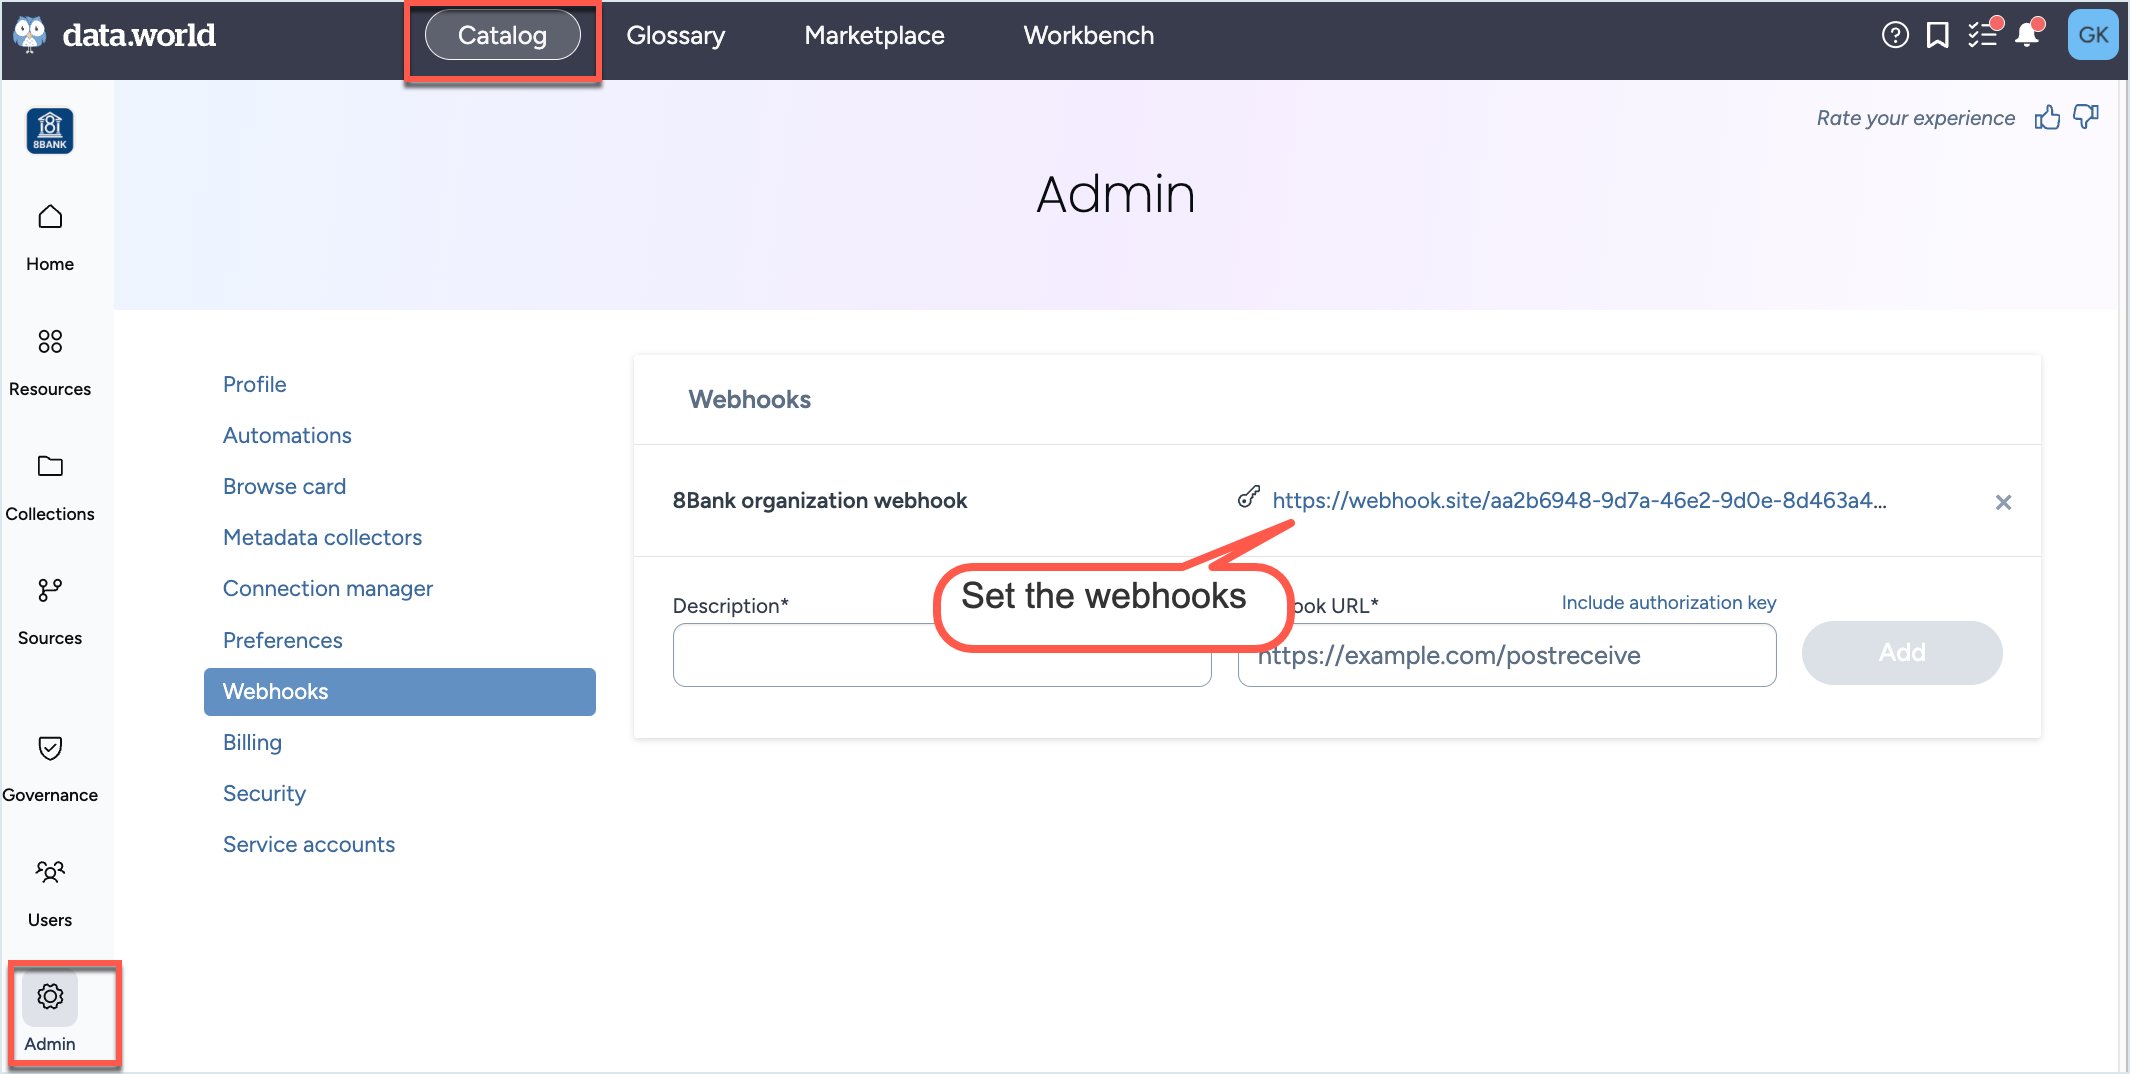The image size is (2130, 1074).
Task: Click the thumbs down rating icon
Action: tap(2086, 118)
